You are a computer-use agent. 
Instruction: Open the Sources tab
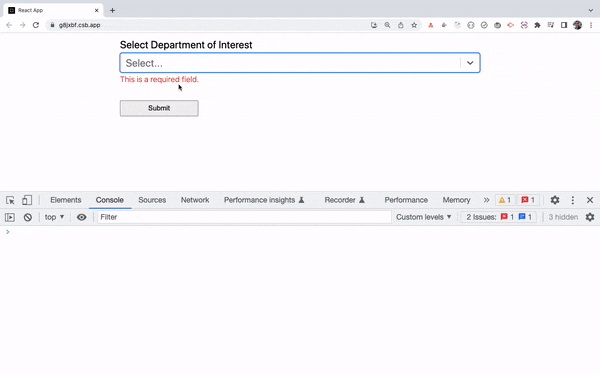pos(152,200)
